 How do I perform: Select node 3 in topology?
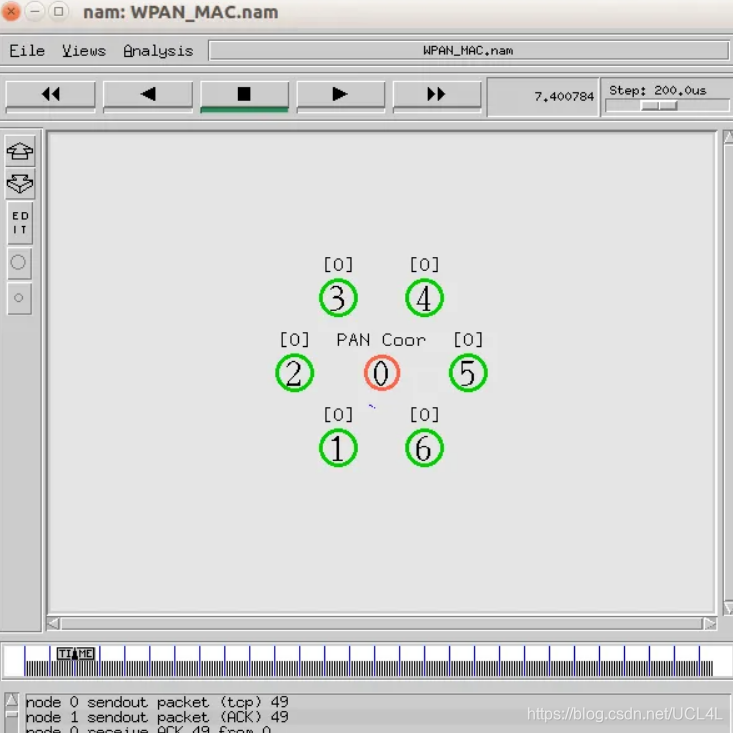[338, 298]
